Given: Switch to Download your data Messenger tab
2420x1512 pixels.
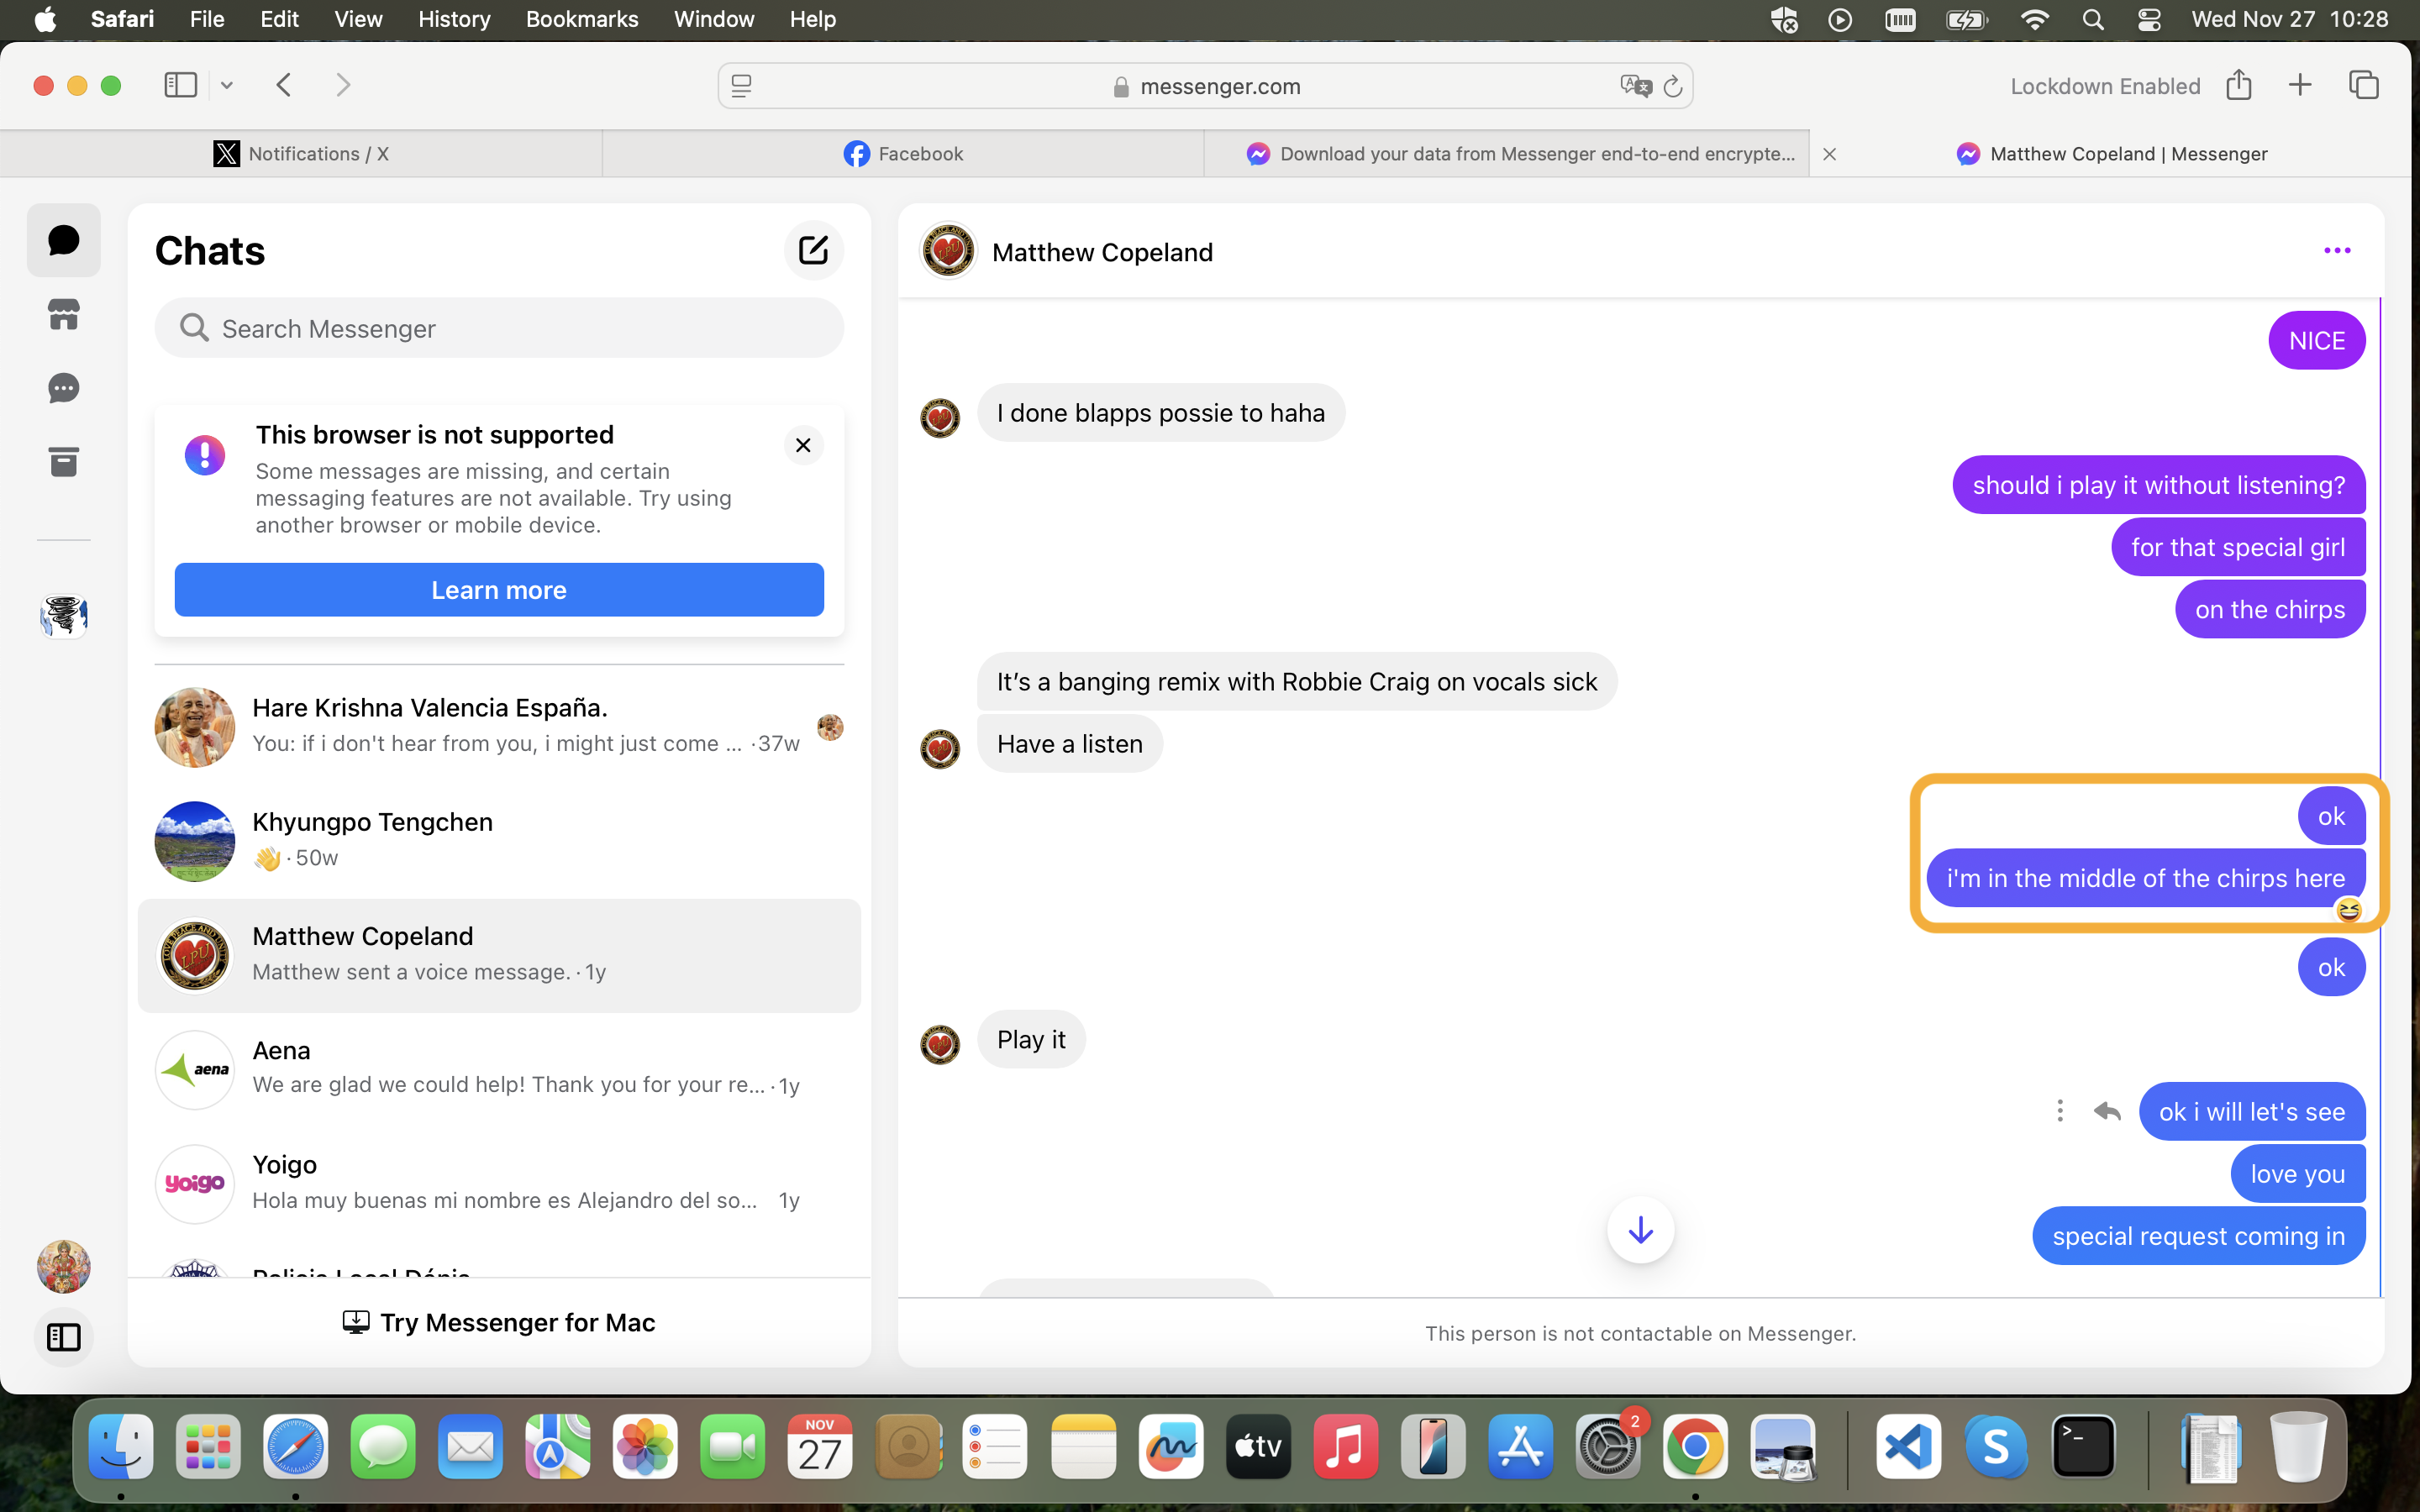Looking at the screenshot, I should (1506, 153).
